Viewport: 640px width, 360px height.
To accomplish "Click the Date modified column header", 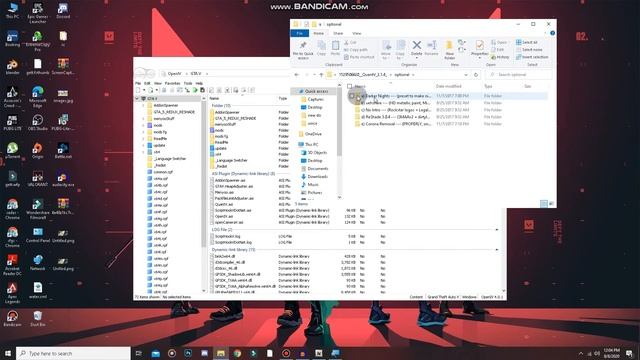I will tap(449, 87).
